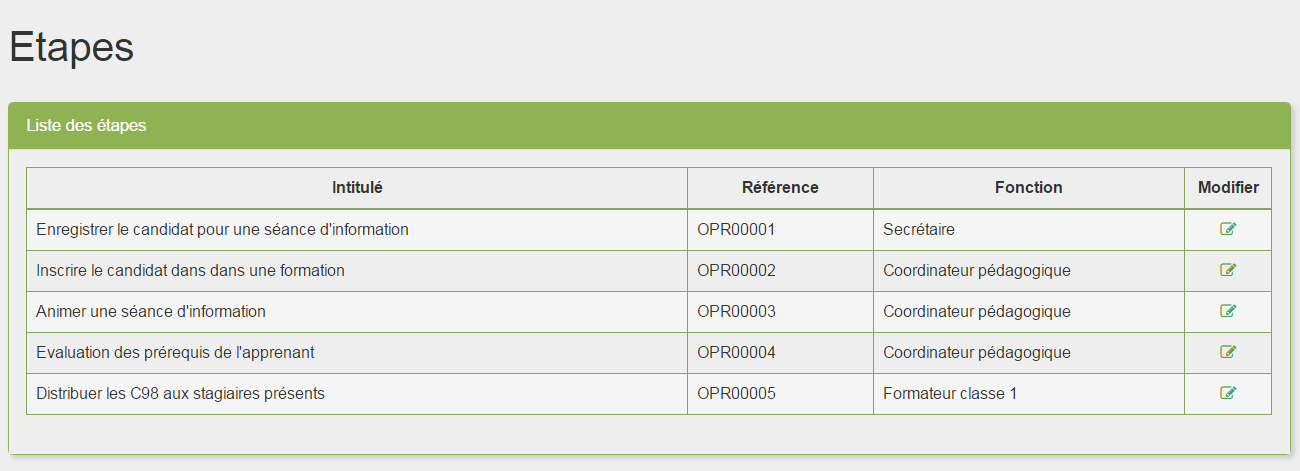Select the Secrétaire function cell
Screen dimensions: 1300x471
point(1029,229)
